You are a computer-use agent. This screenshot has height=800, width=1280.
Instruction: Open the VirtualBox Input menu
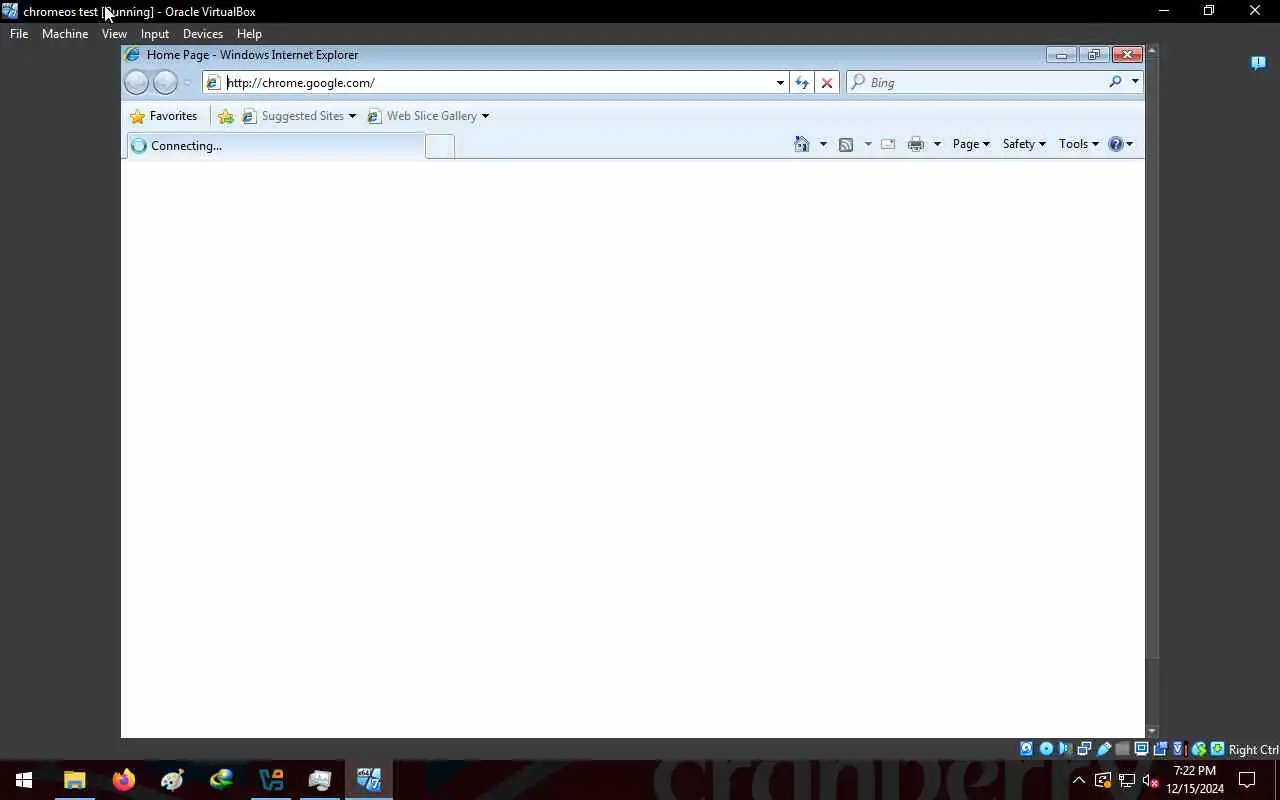[x=155, y=34]
